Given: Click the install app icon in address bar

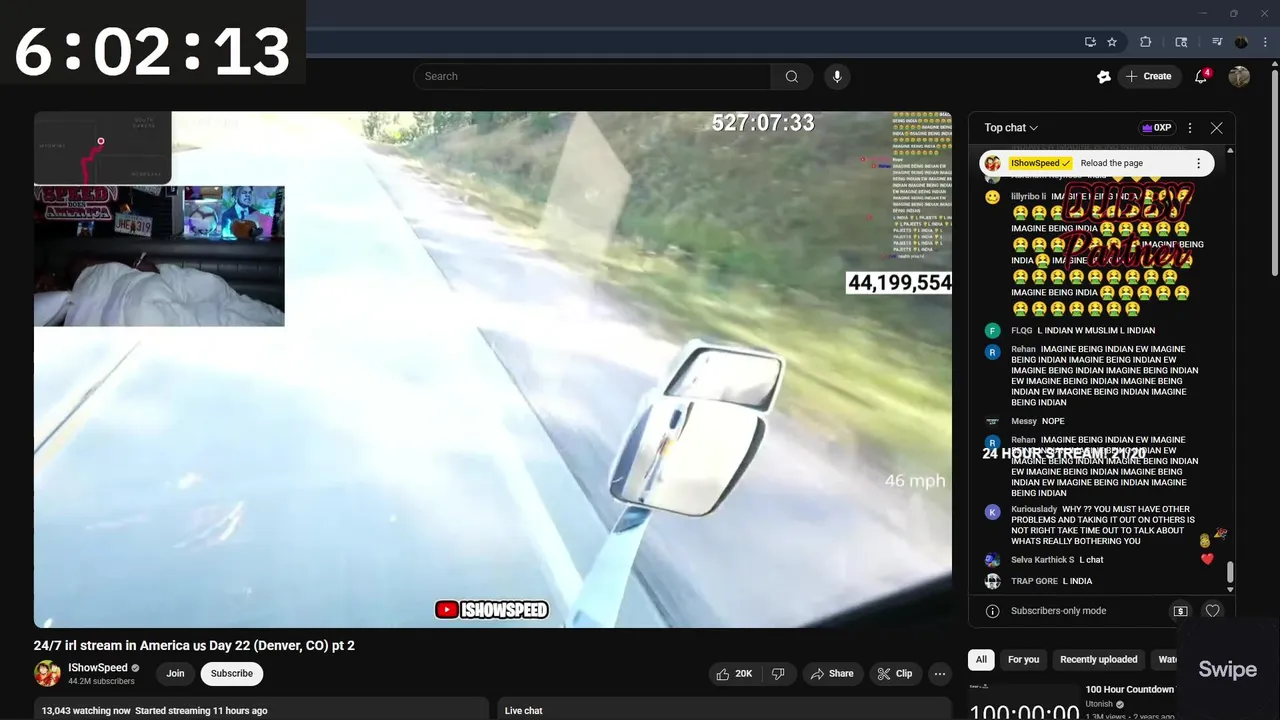Looking at the screenshot, I should [x=1090, y=42].
